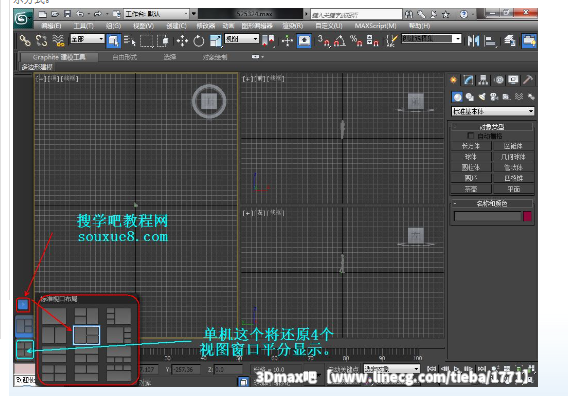
Task: Click the Open File icon in title bar
Action: [x=55, y=14]
